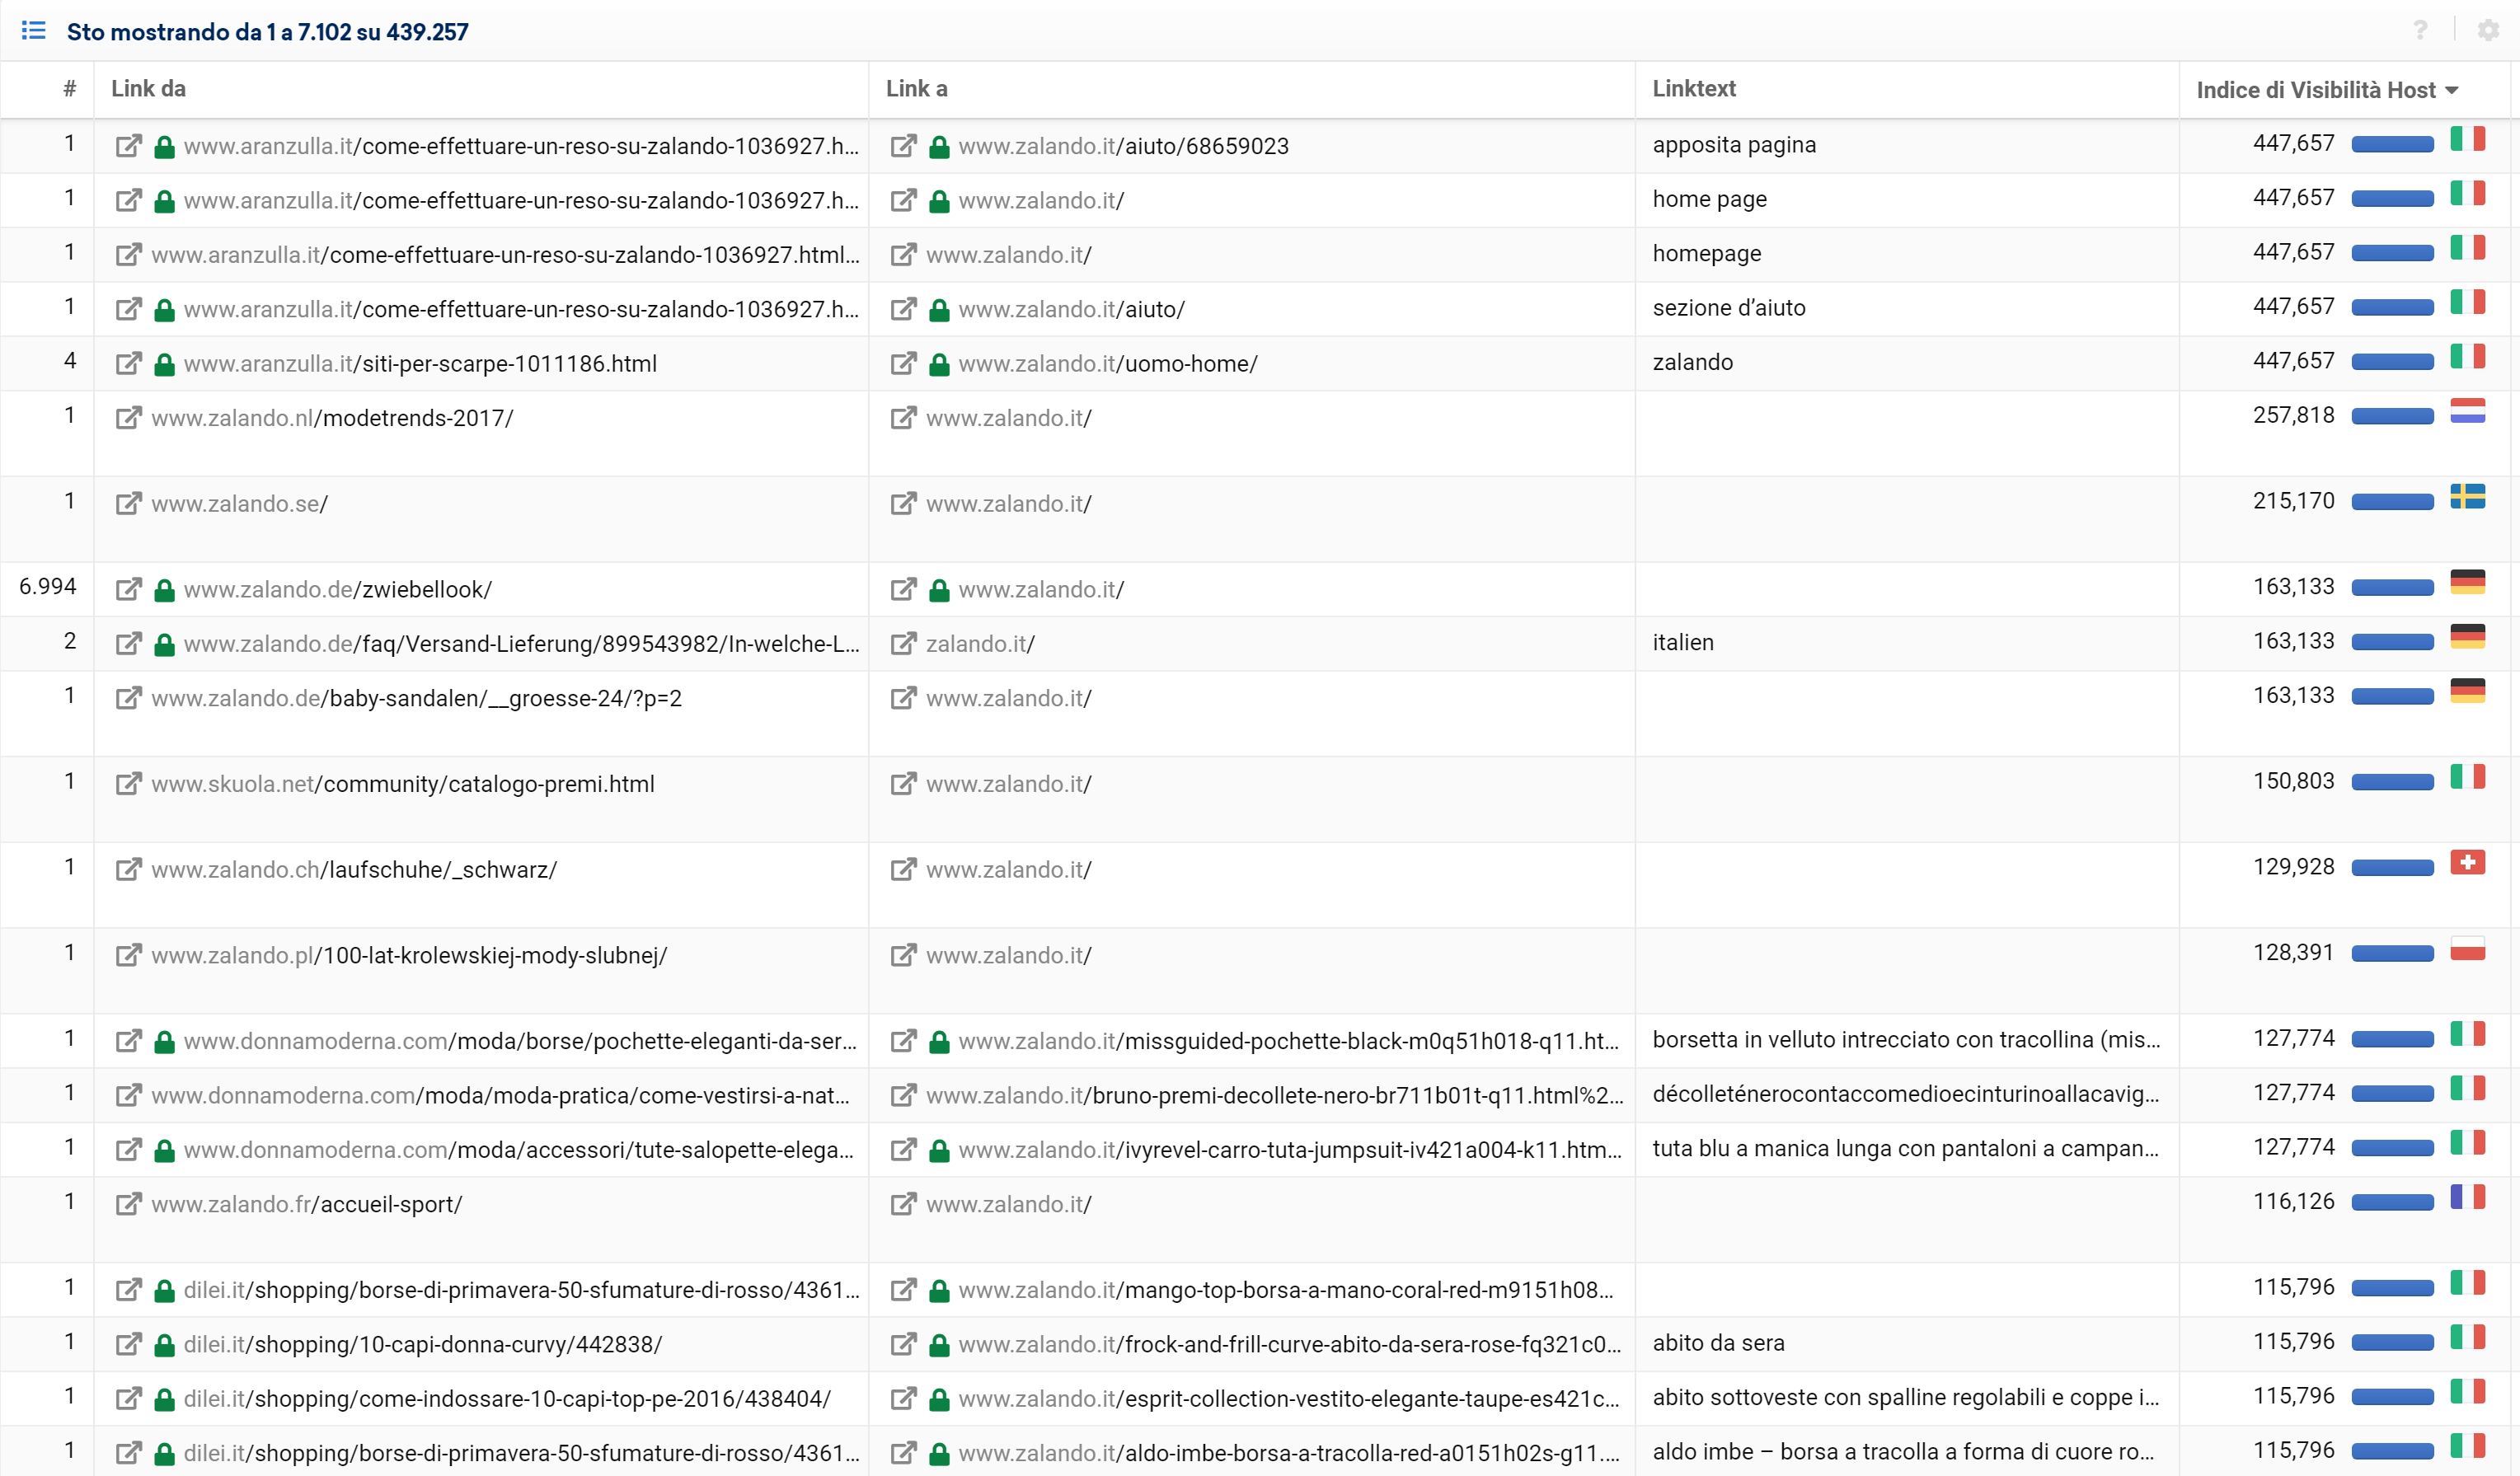Click the # column header

point(69,88)
